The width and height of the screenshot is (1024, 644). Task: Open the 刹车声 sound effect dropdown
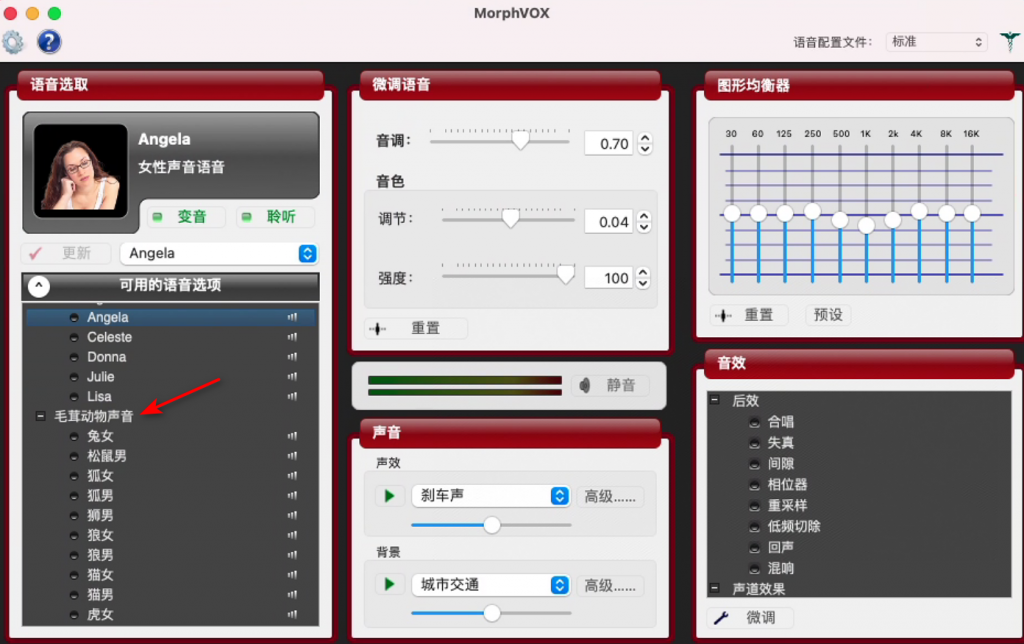click(x=490, y=496)
